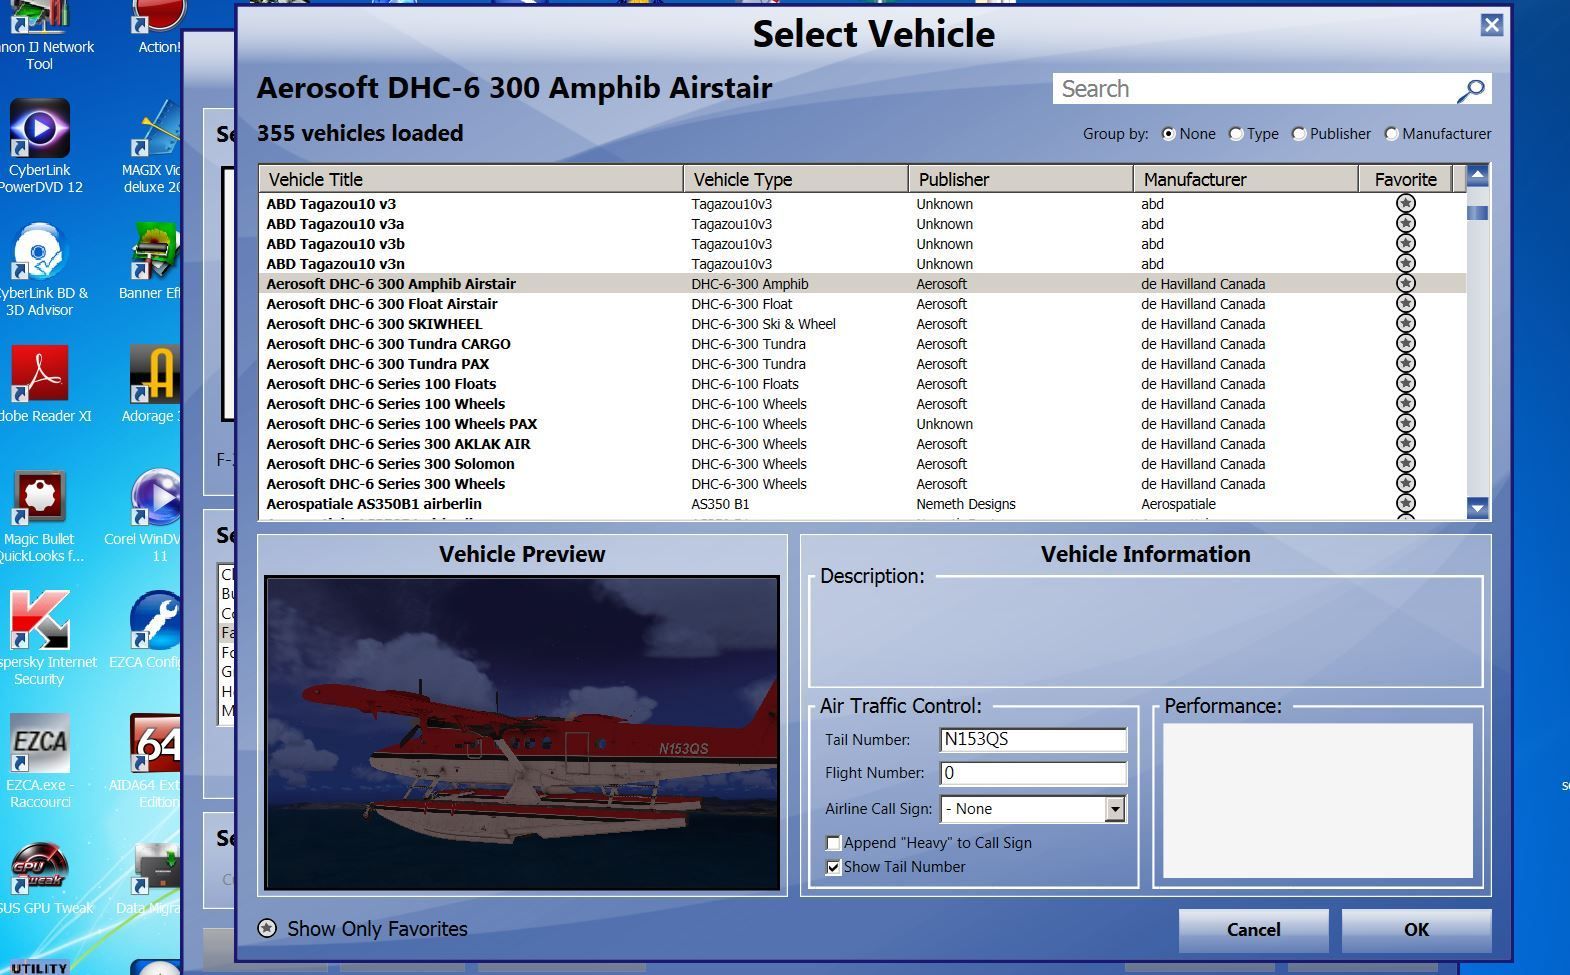The height and width of the screenshot is (975, 1570).
Task: Sort list by Manufacturer column header
Action: pyautogui.click(x=1246, y=179)
